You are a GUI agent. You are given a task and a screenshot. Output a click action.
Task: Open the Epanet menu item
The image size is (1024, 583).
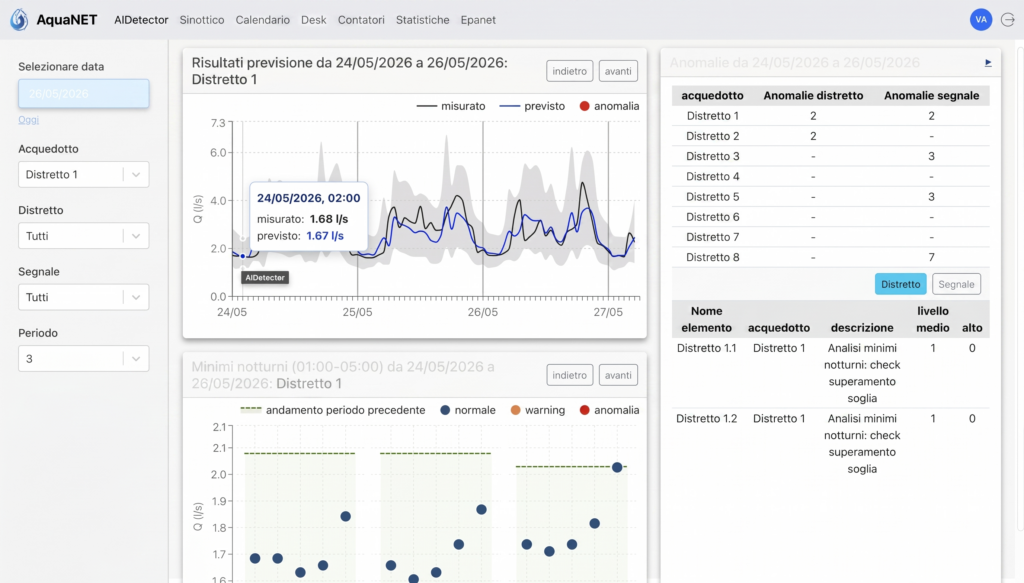478,20
